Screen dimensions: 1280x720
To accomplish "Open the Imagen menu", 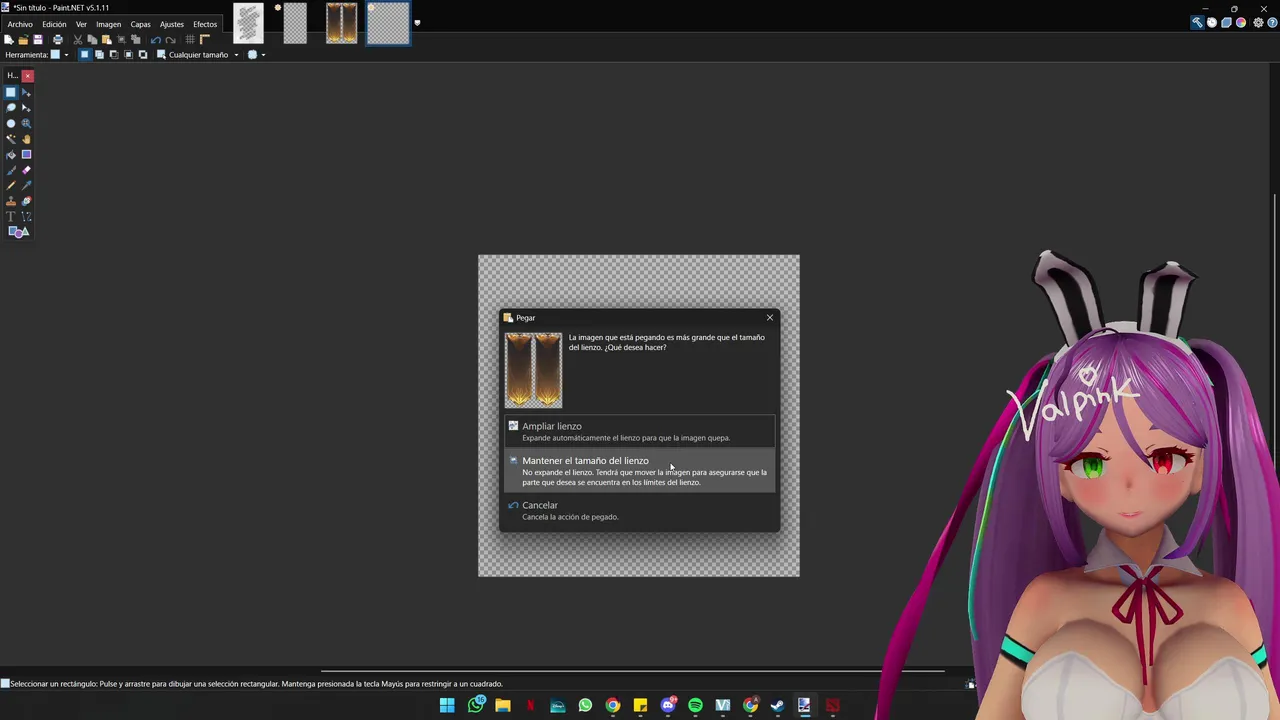I will pos(108,24).
